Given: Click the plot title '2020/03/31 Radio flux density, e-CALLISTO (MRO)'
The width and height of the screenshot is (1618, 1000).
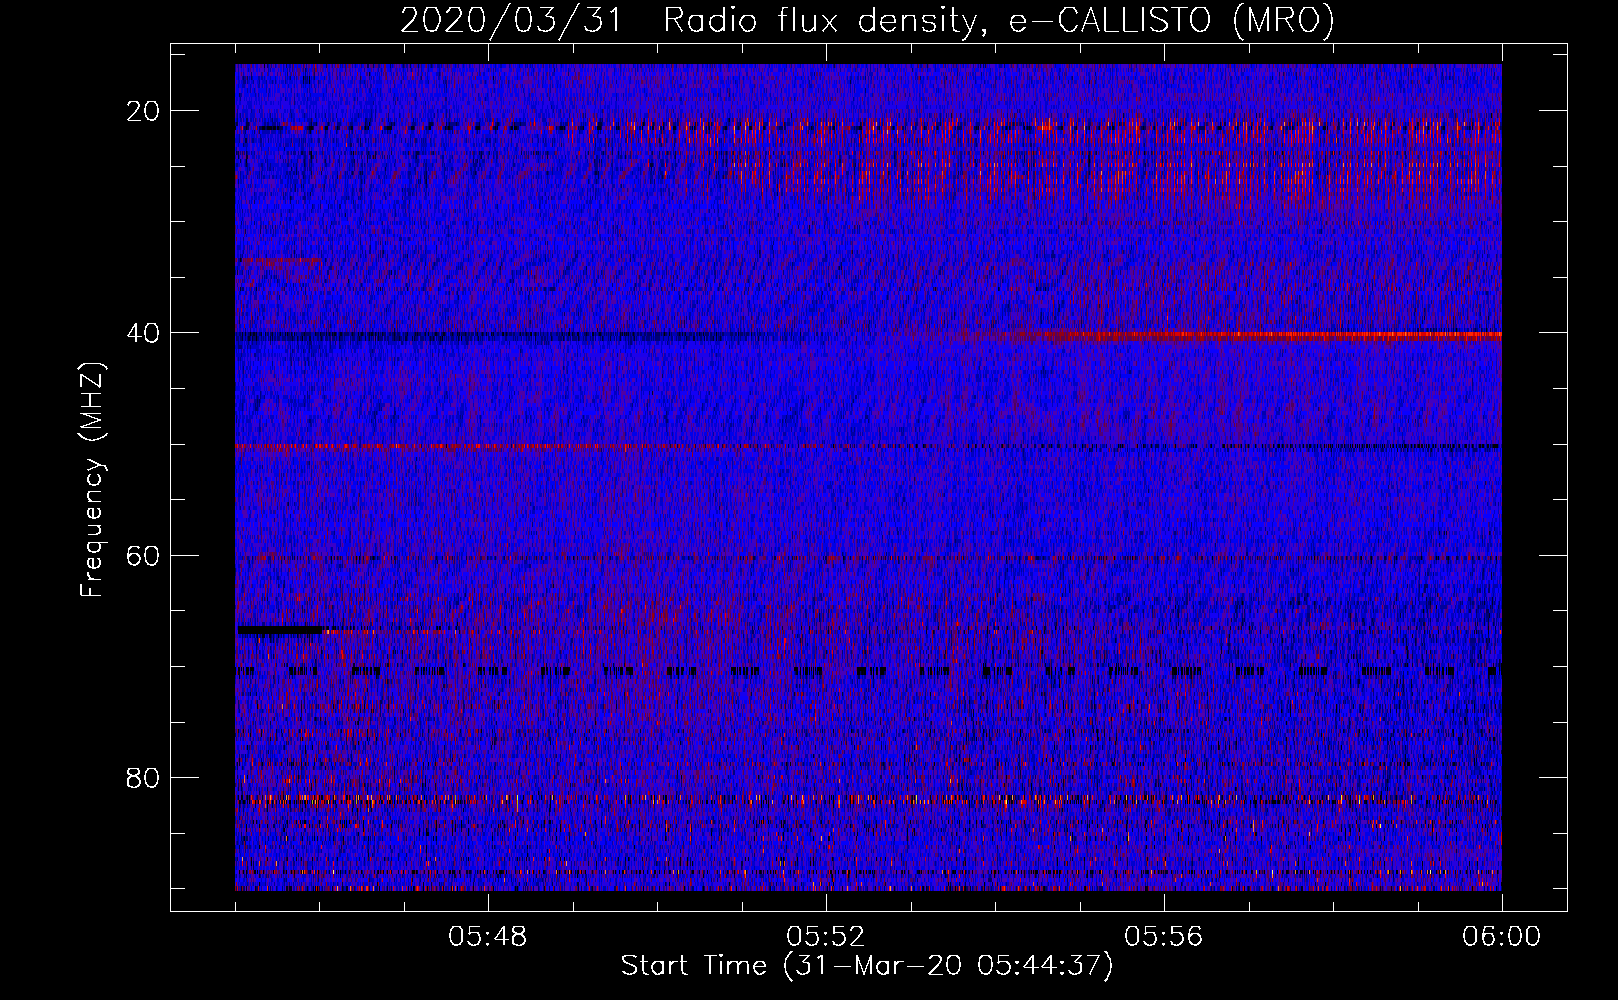Looking at the screenshot, I should (x=867, y=21).
